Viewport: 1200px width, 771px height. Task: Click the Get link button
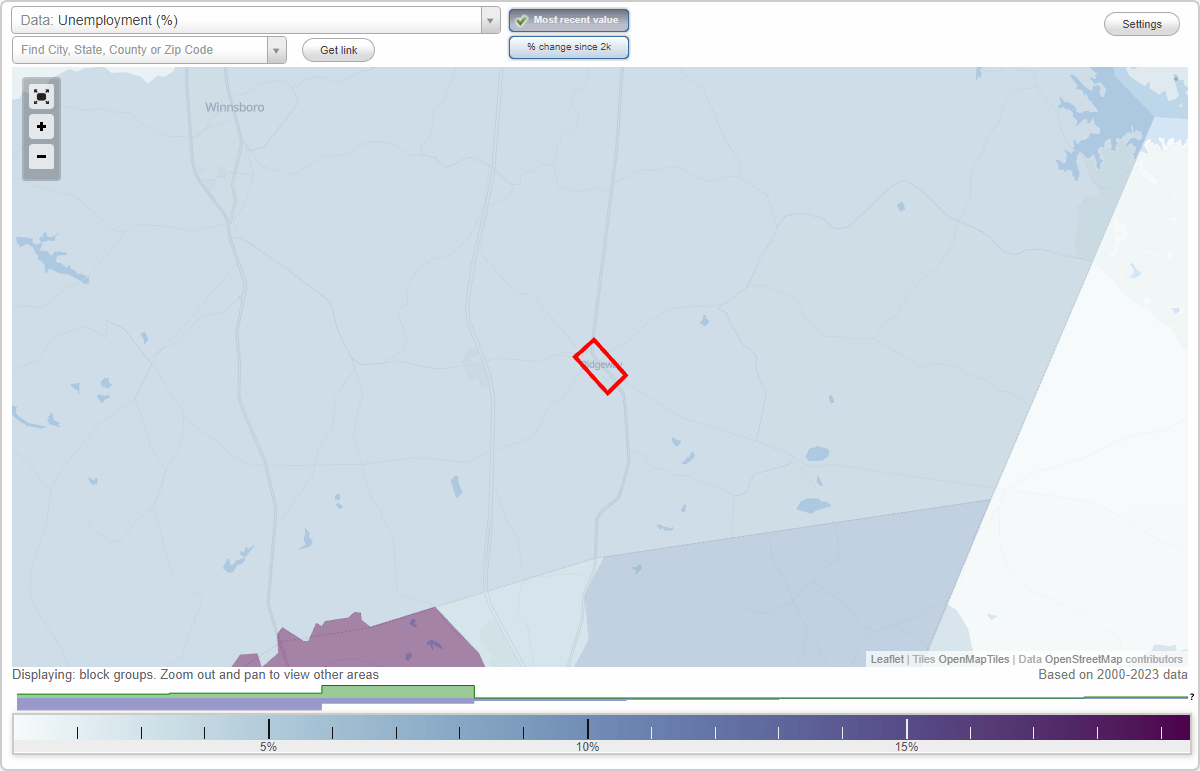click(338, 50)
